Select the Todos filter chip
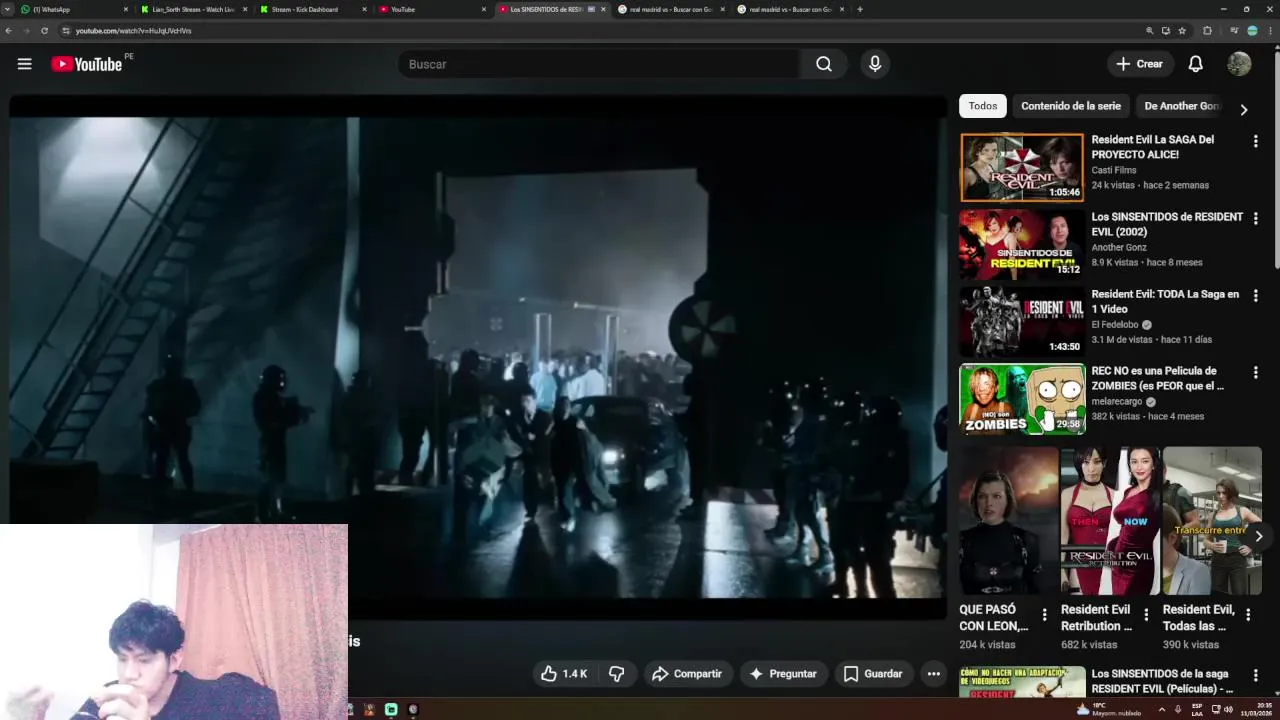 [983, 106]
